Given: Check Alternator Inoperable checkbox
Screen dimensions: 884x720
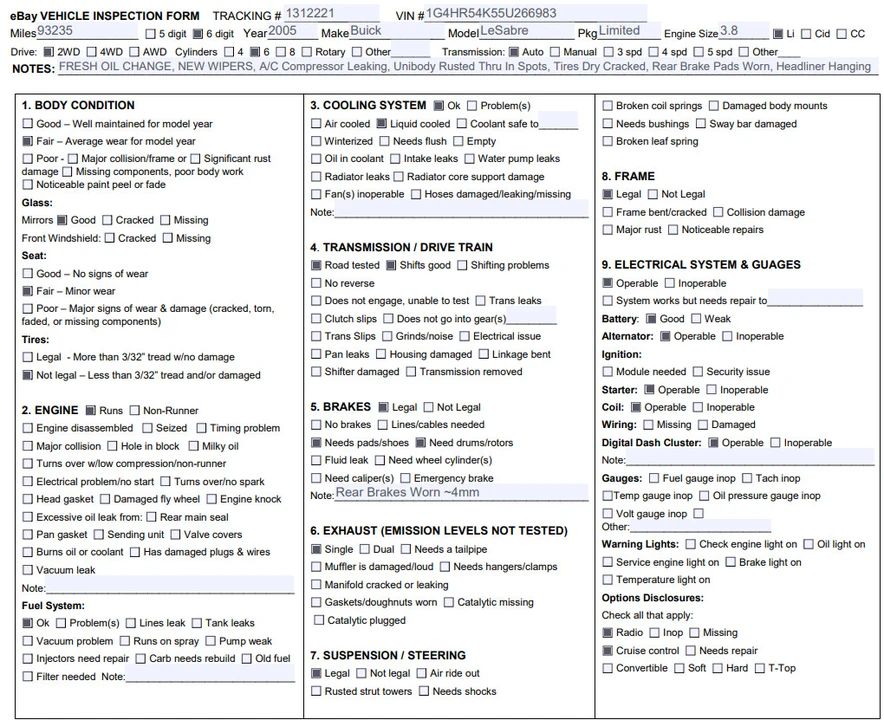Looking at the screenshot, I should pos(727,336).
